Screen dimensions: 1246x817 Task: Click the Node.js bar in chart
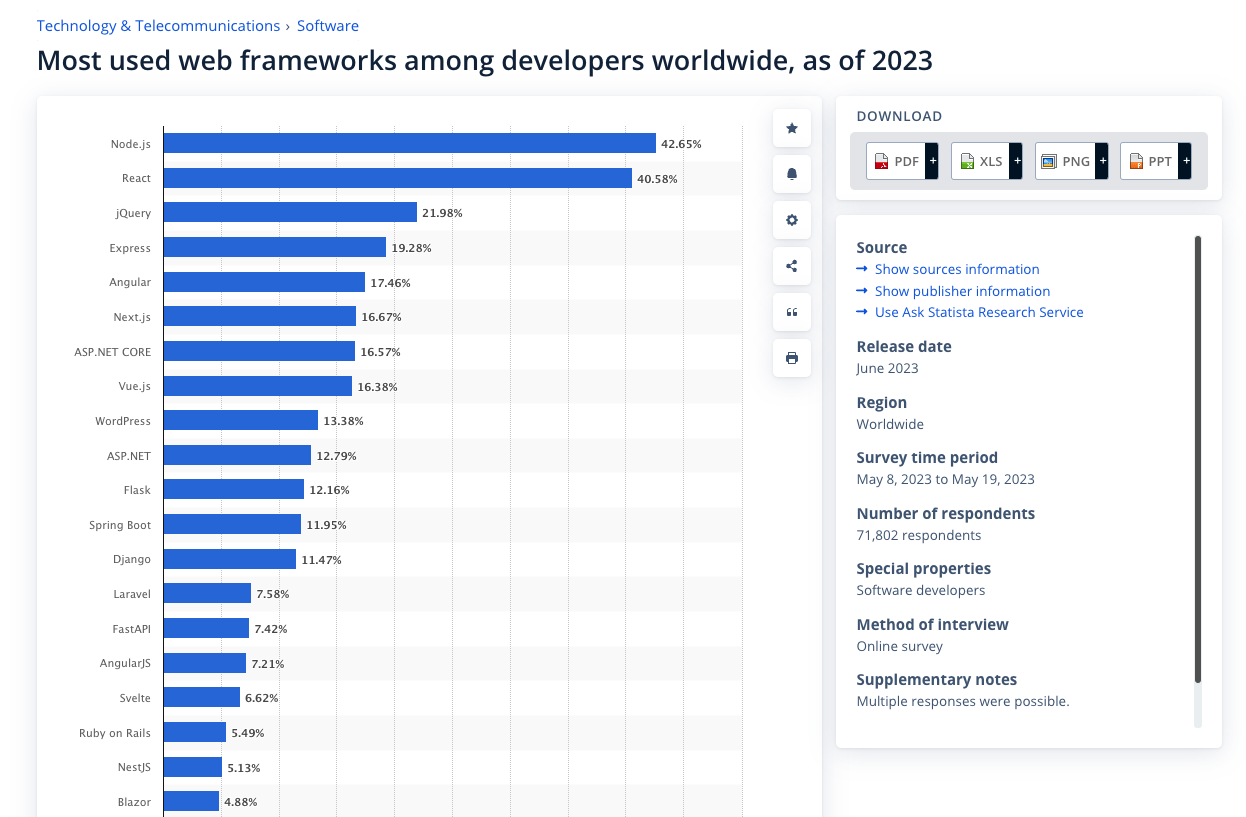pyautogui.click(x=409, y=143)
